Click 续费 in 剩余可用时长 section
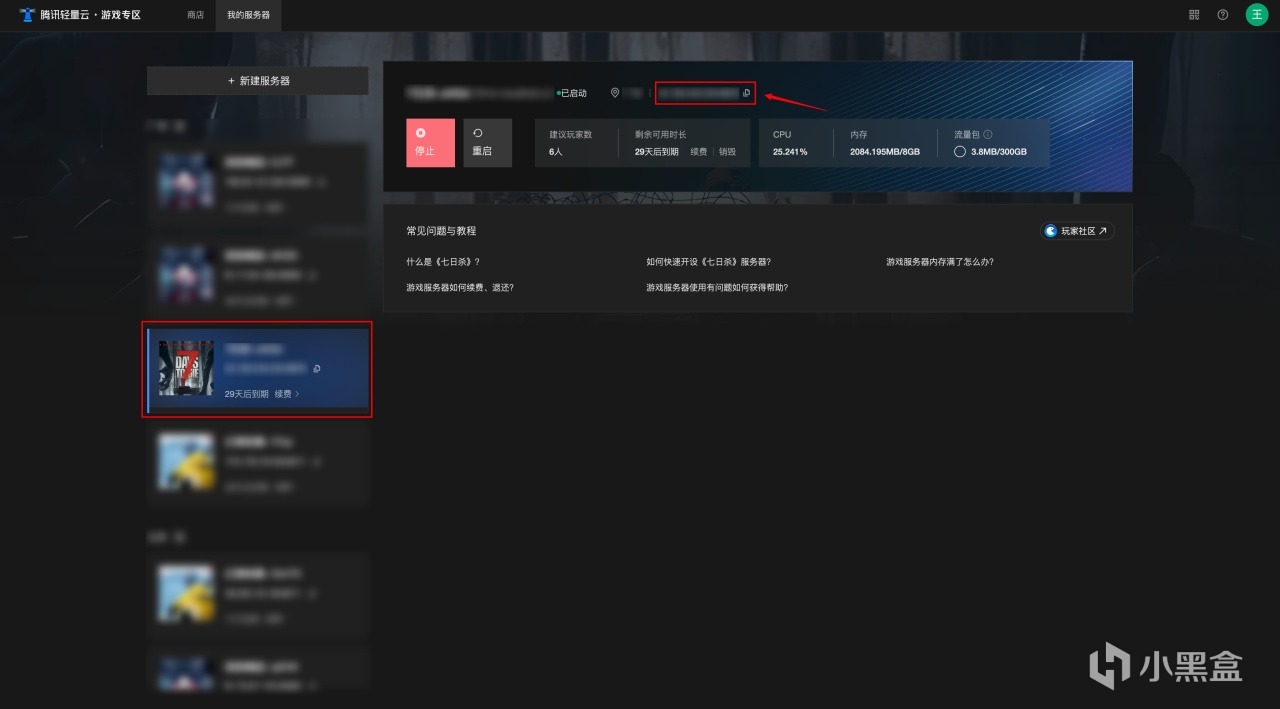This screenshot has height=709, width=1280. coord(698,152)
